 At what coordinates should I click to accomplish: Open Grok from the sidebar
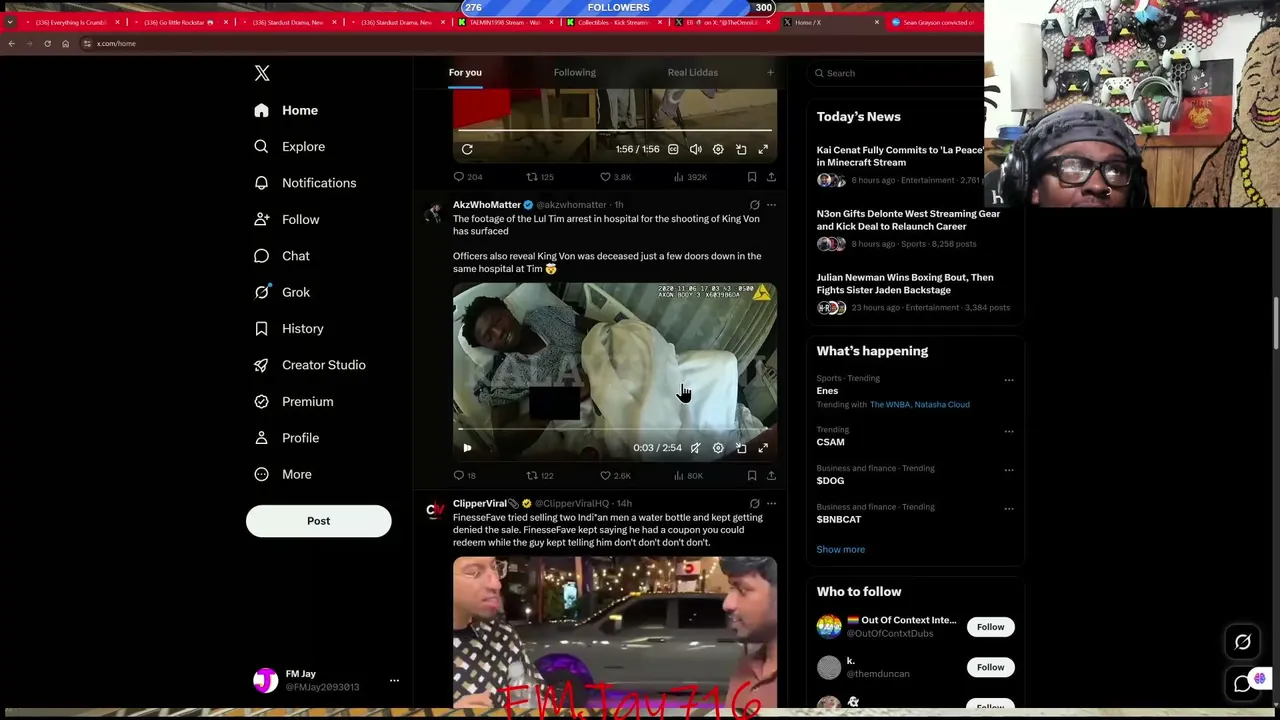click(x=282, y=292)
